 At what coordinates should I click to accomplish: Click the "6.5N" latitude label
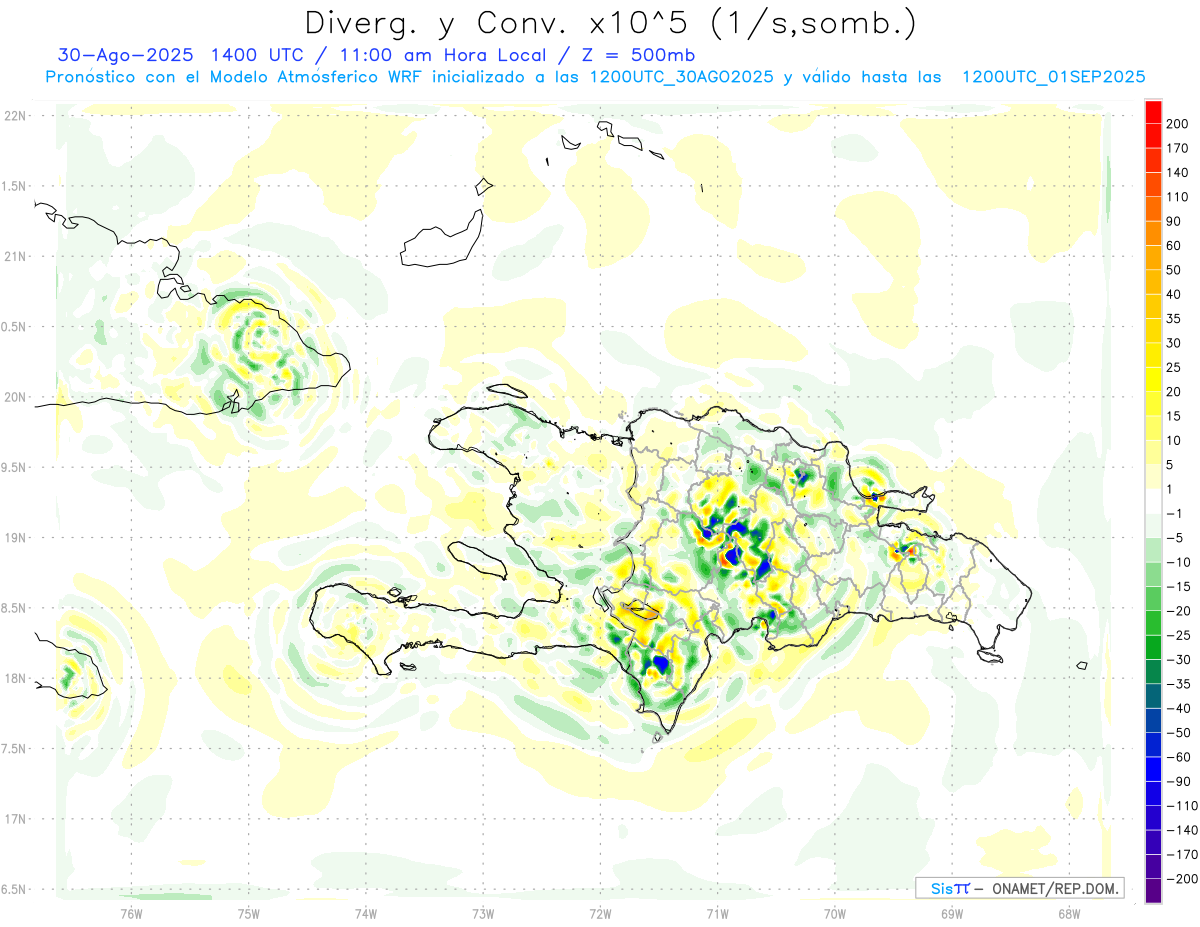14,889
